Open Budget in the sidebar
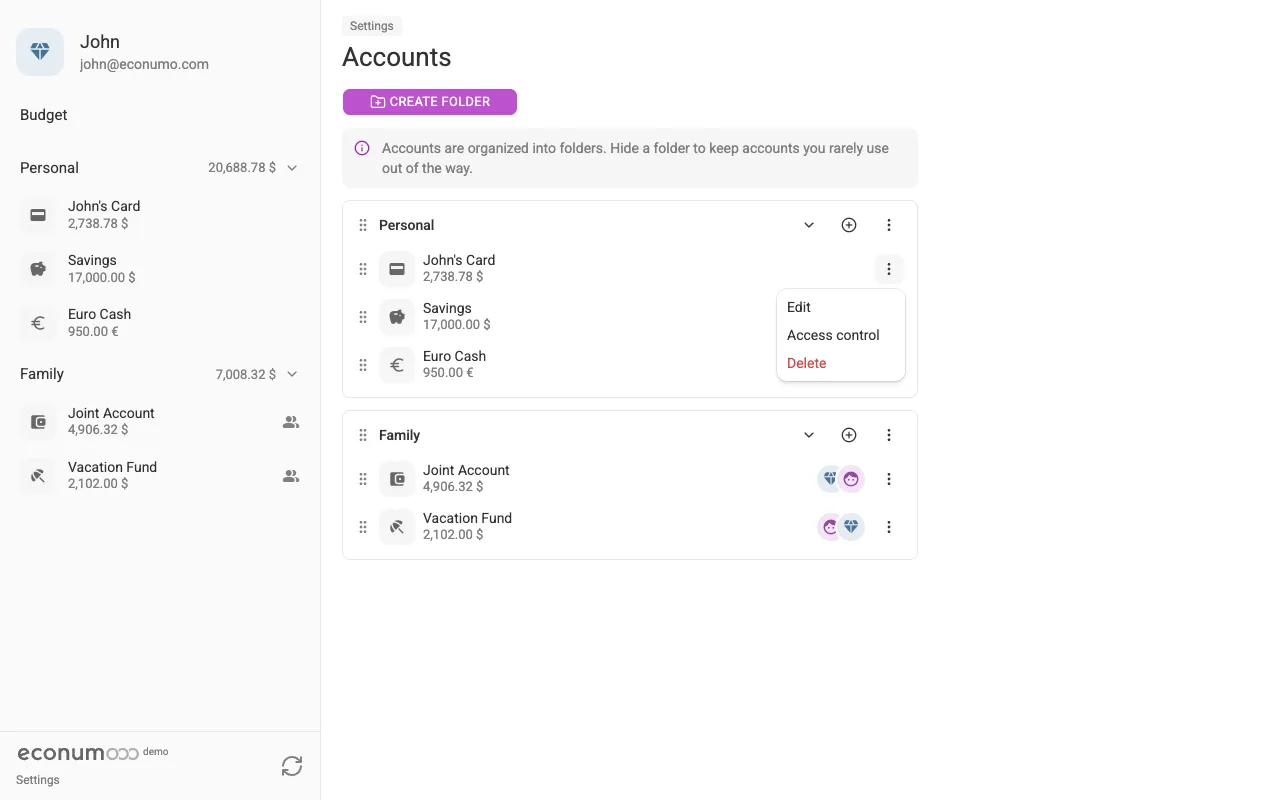 point(44,115)
